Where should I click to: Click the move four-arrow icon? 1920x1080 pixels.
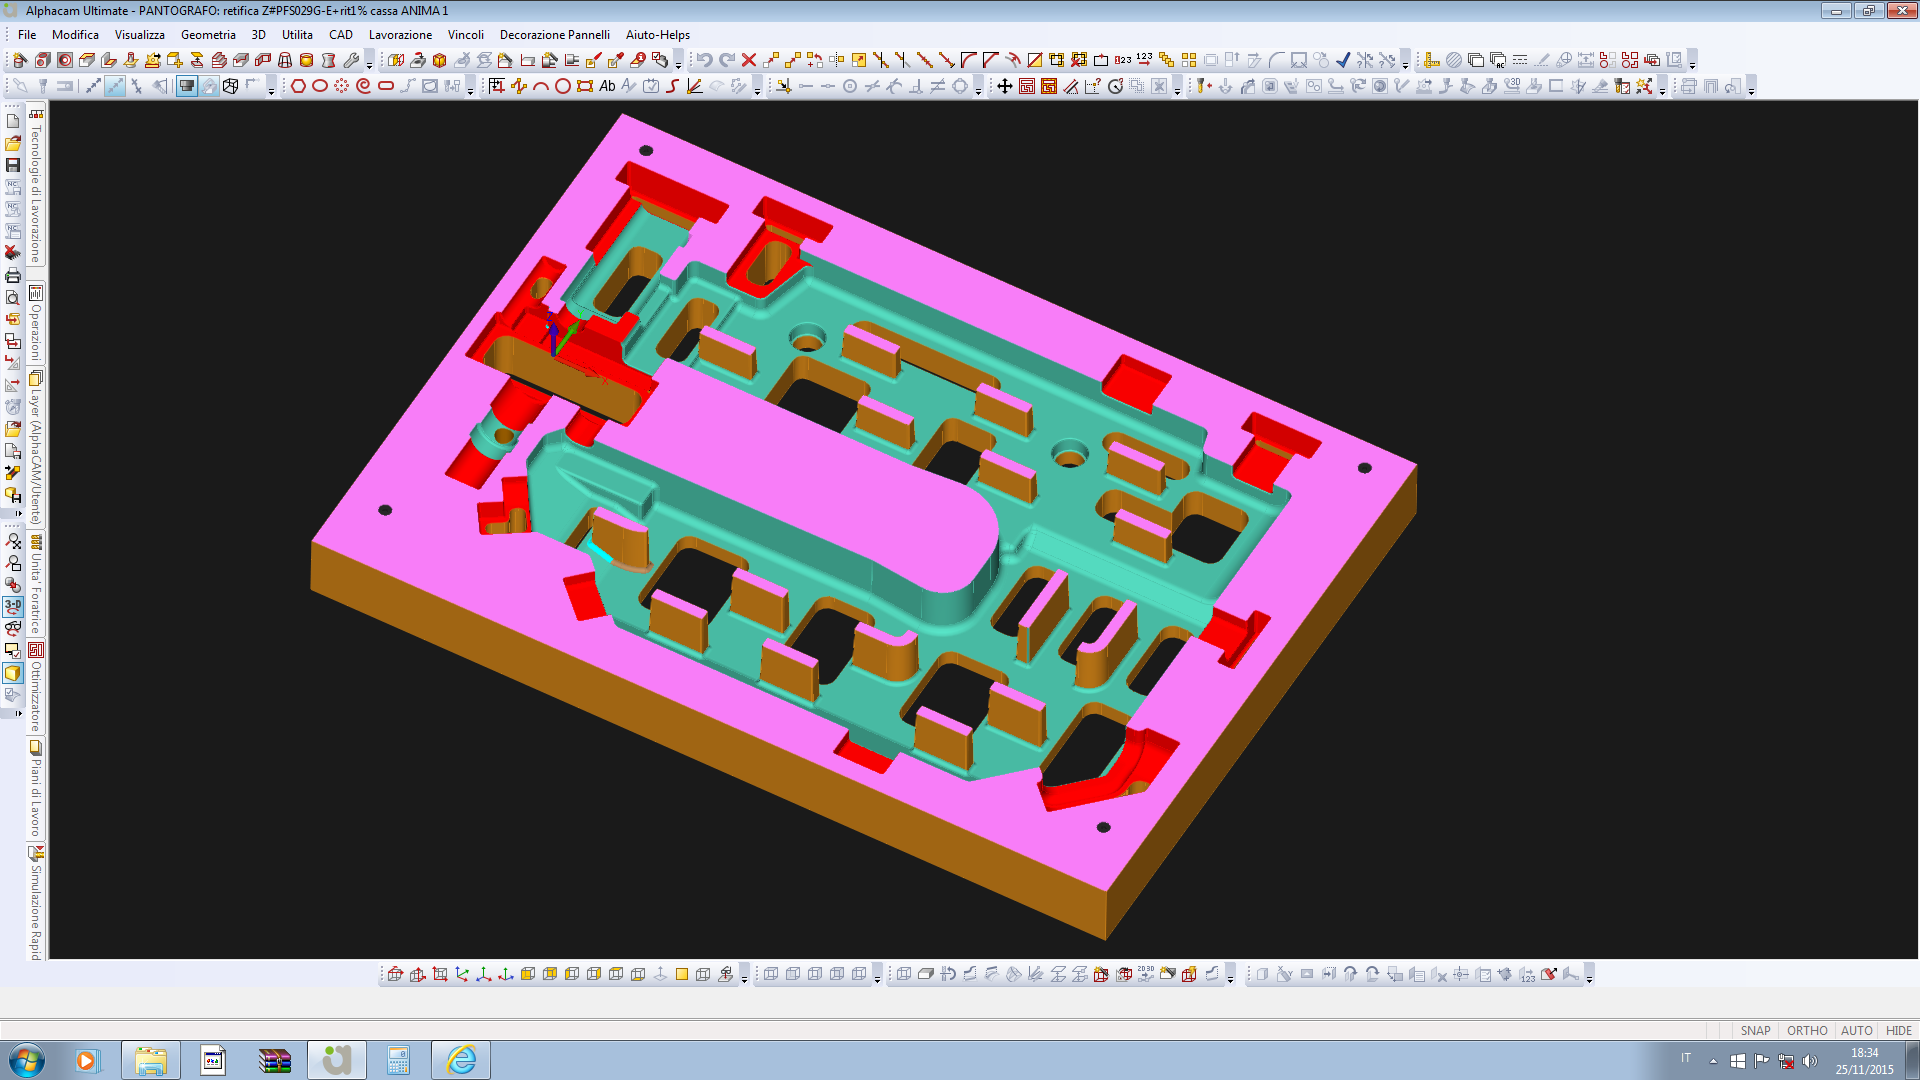click(1005, 86)
